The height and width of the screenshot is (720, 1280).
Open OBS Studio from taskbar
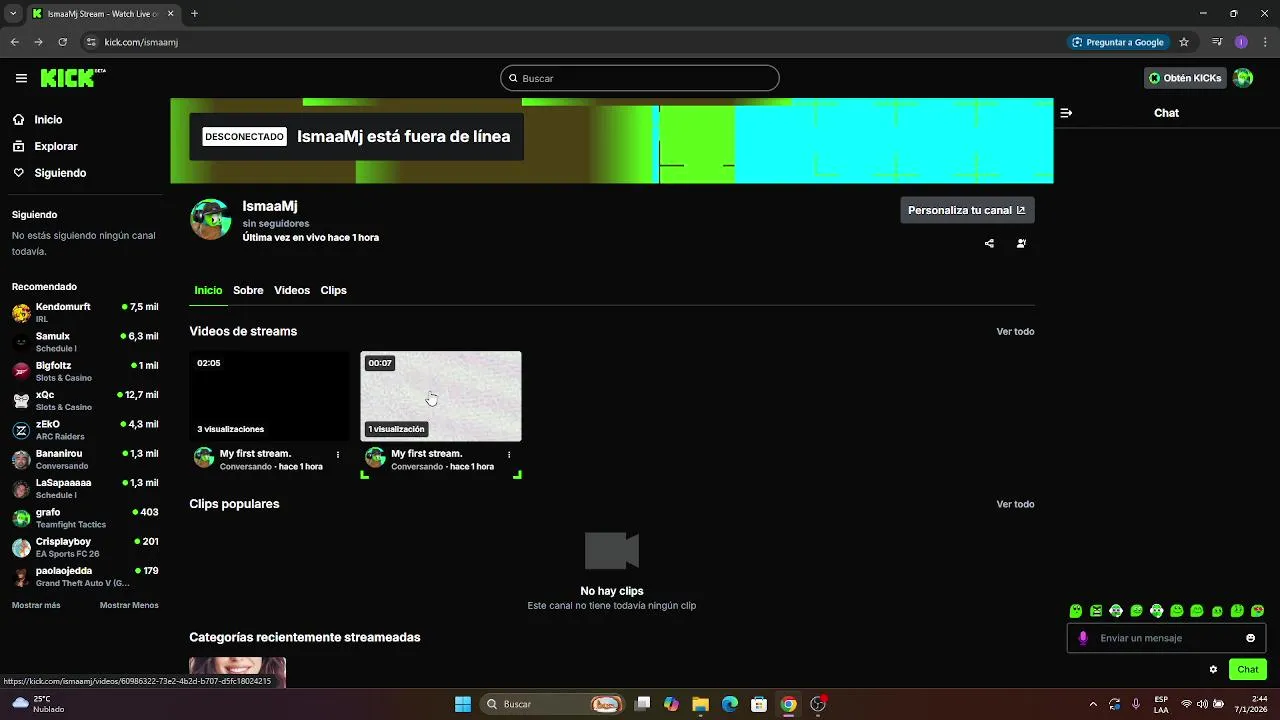point(818,704)
